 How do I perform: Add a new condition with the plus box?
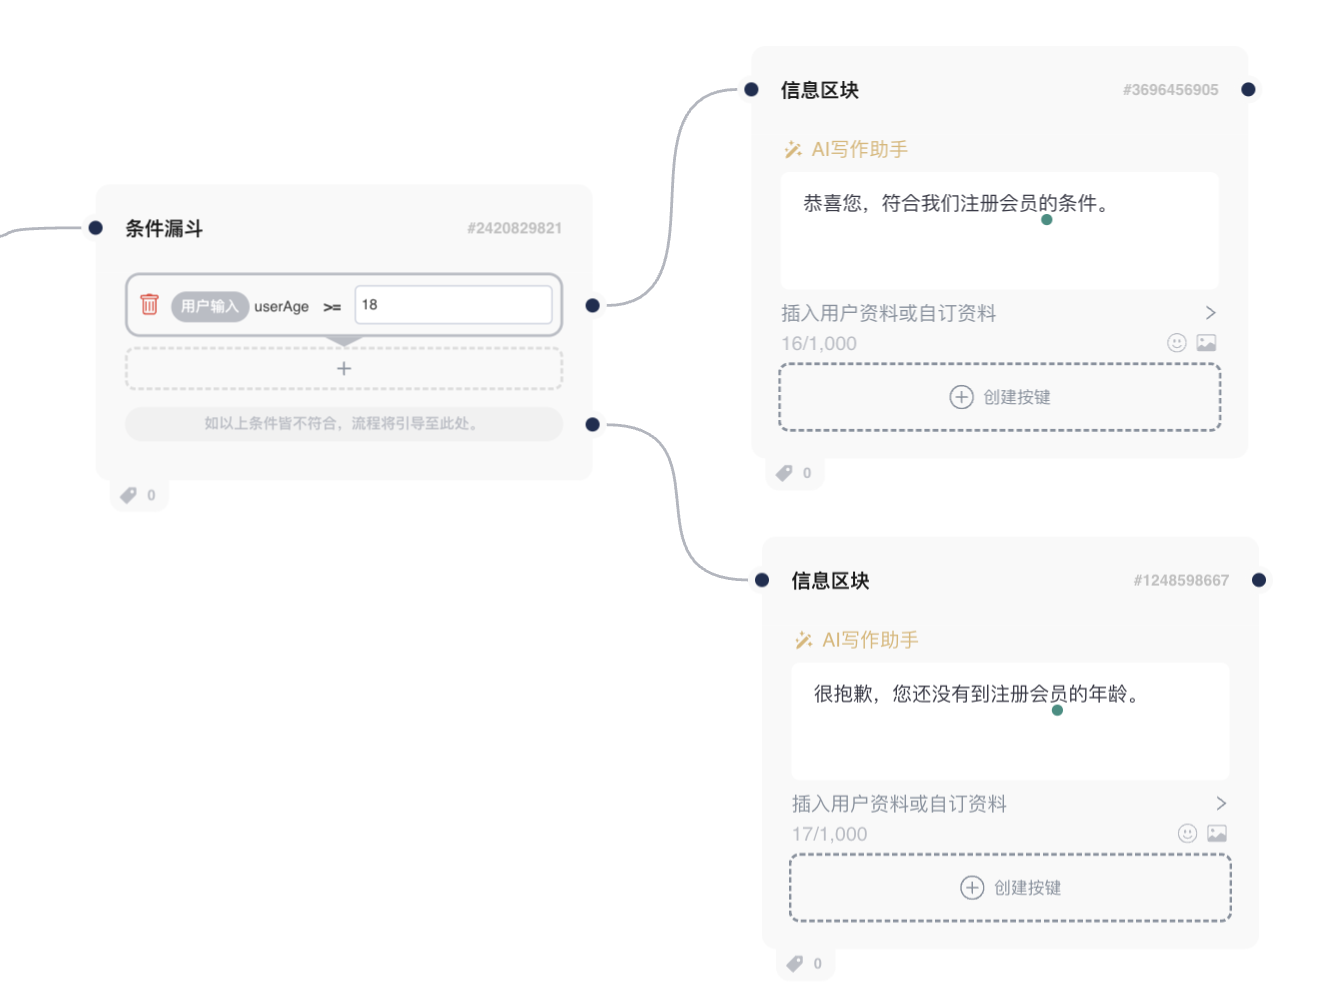[344, 369]
